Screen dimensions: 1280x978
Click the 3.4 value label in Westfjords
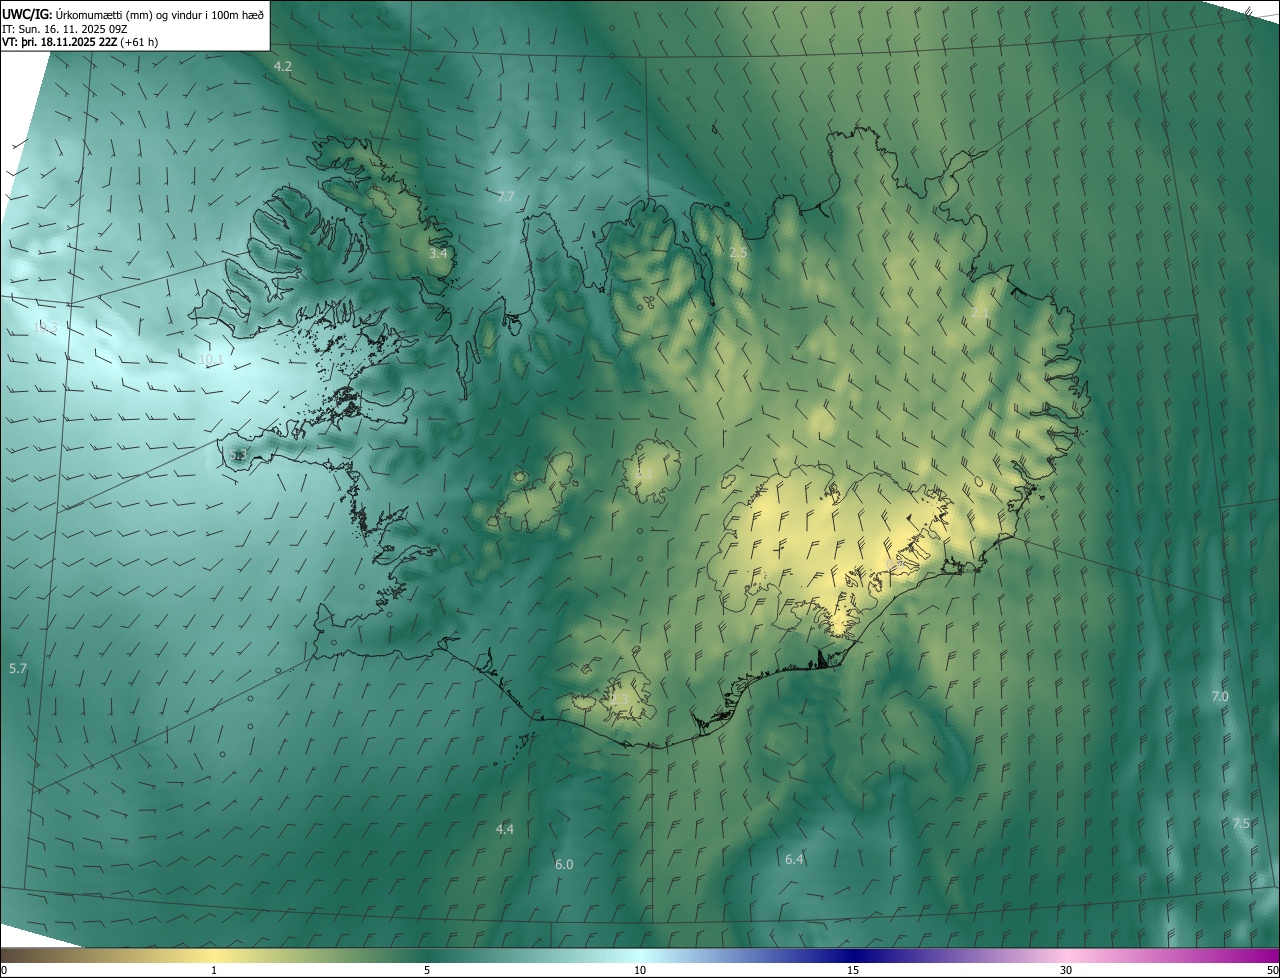point(438,254)
